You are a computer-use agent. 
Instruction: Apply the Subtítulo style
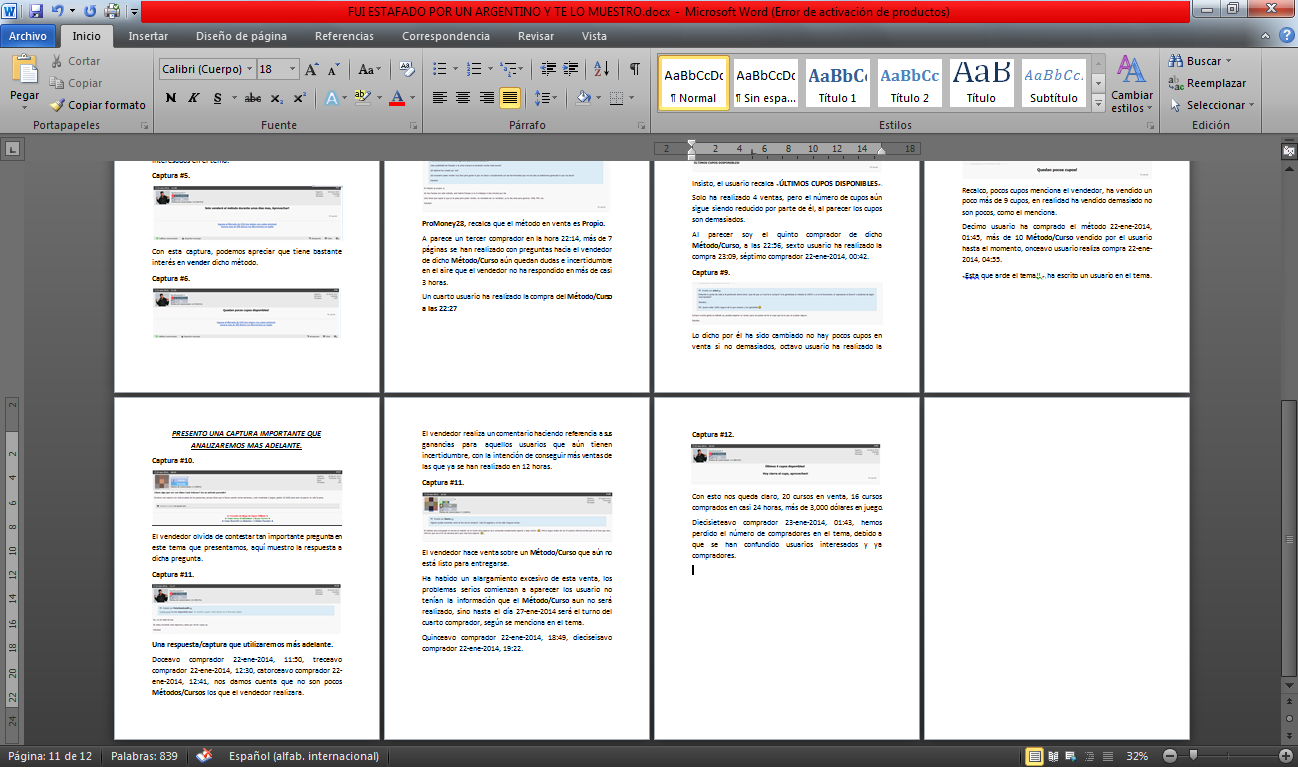(x=1054, y=84)
